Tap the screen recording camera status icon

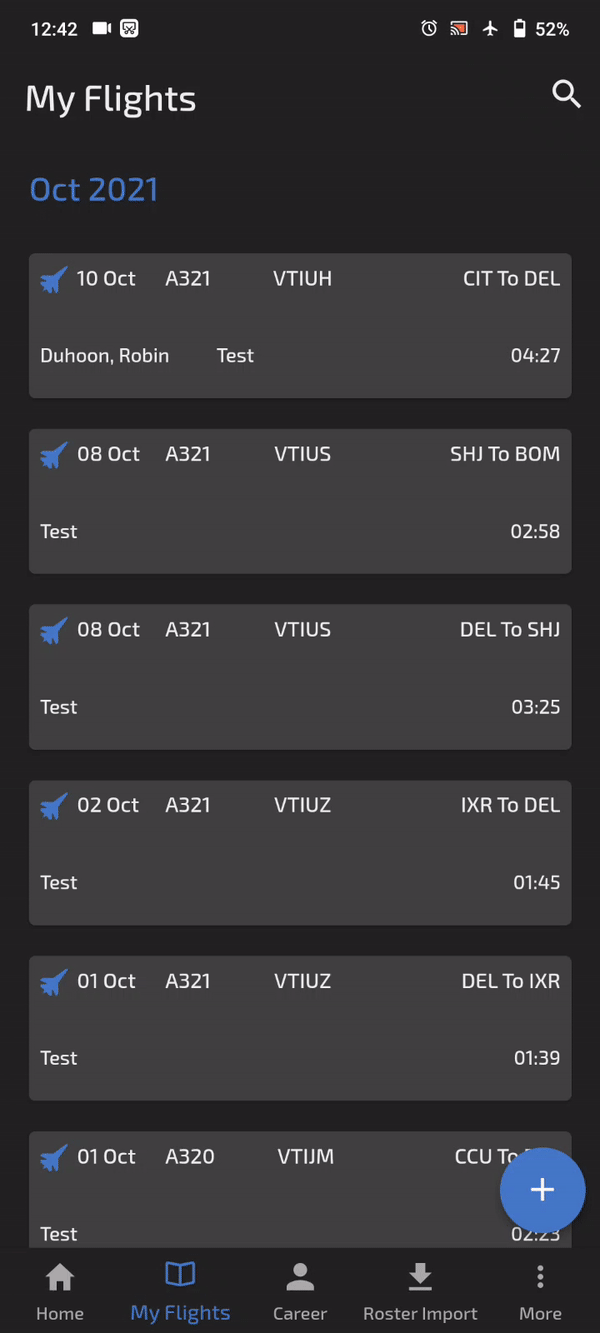102,29
